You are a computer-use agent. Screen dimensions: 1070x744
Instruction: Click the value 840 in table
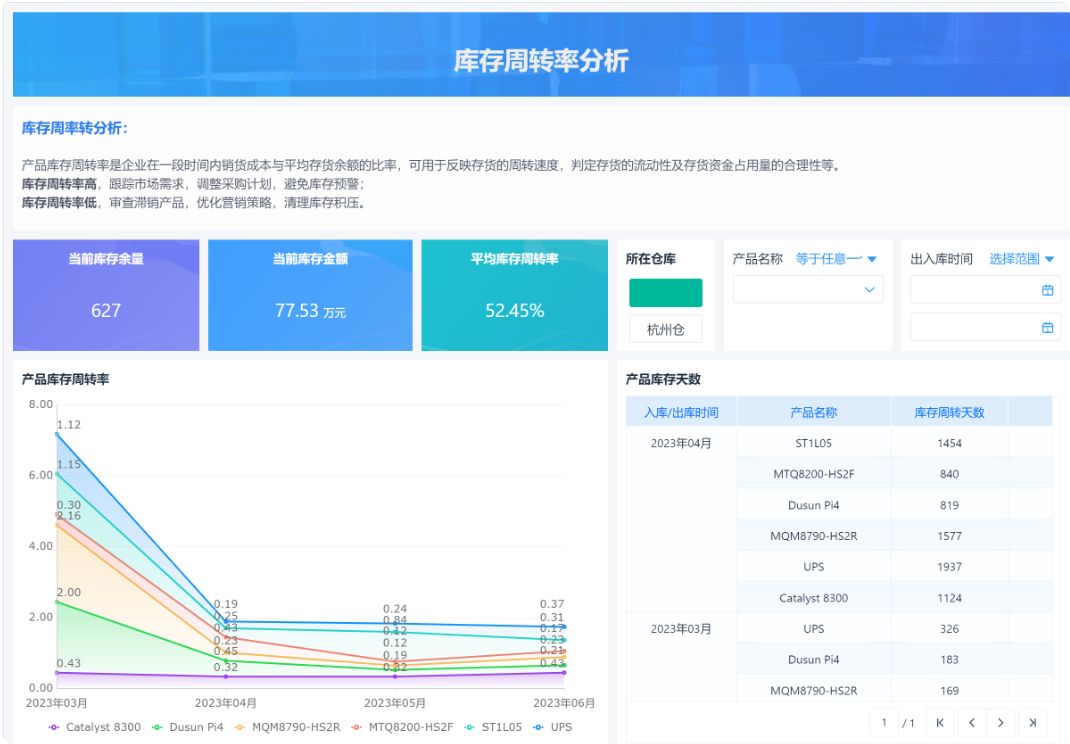(949, 474)
